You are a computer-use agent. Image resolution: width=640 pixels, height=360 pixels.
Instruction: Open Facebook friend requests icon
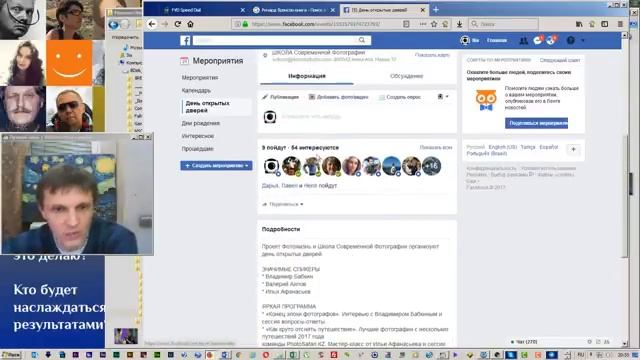click(x=523, y=40)
